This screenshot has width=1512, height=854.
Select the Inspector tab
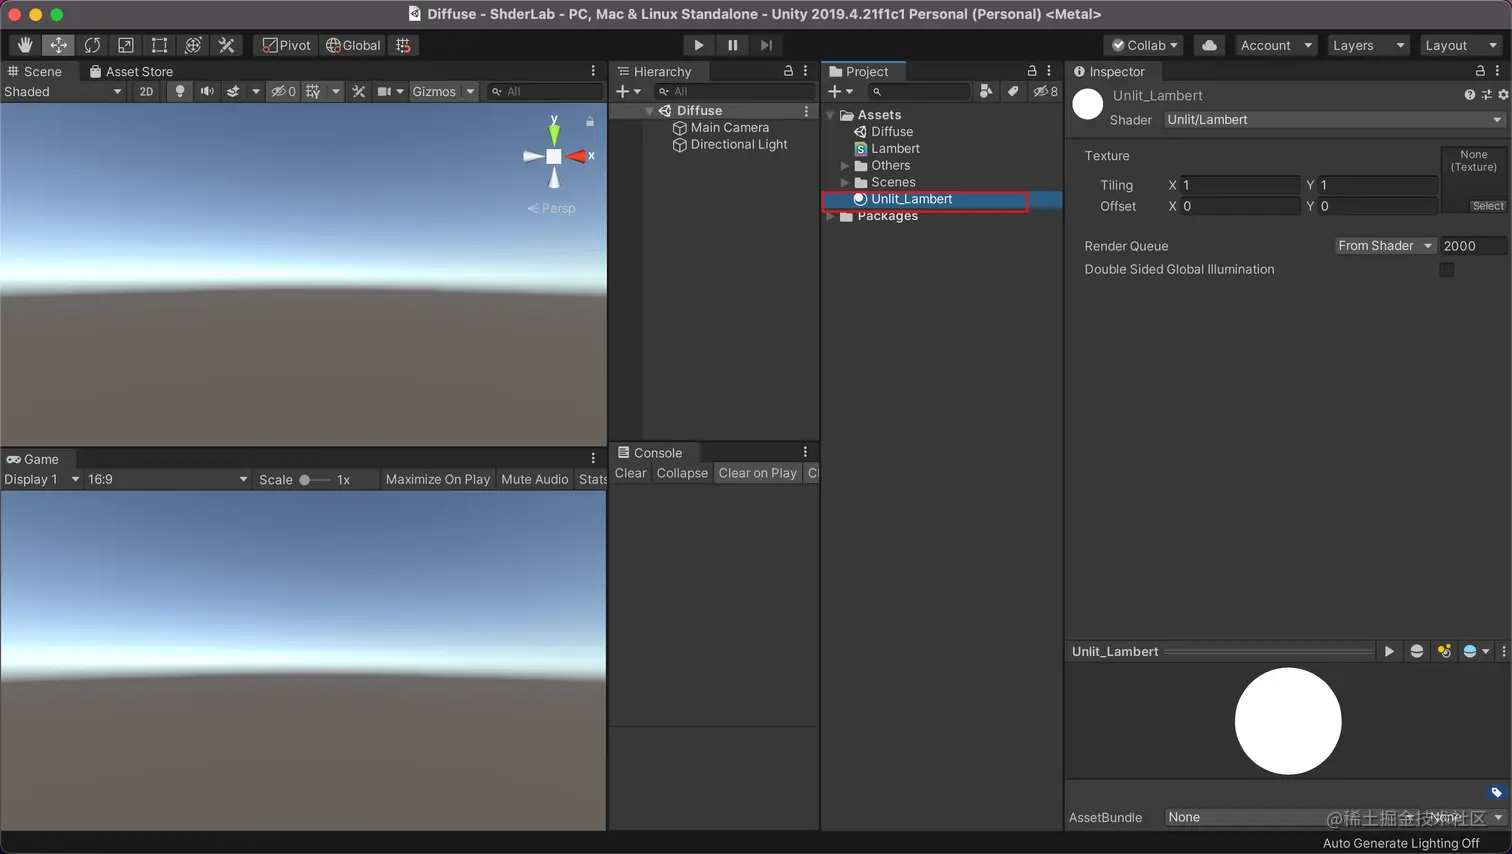tap(1109, 71)
